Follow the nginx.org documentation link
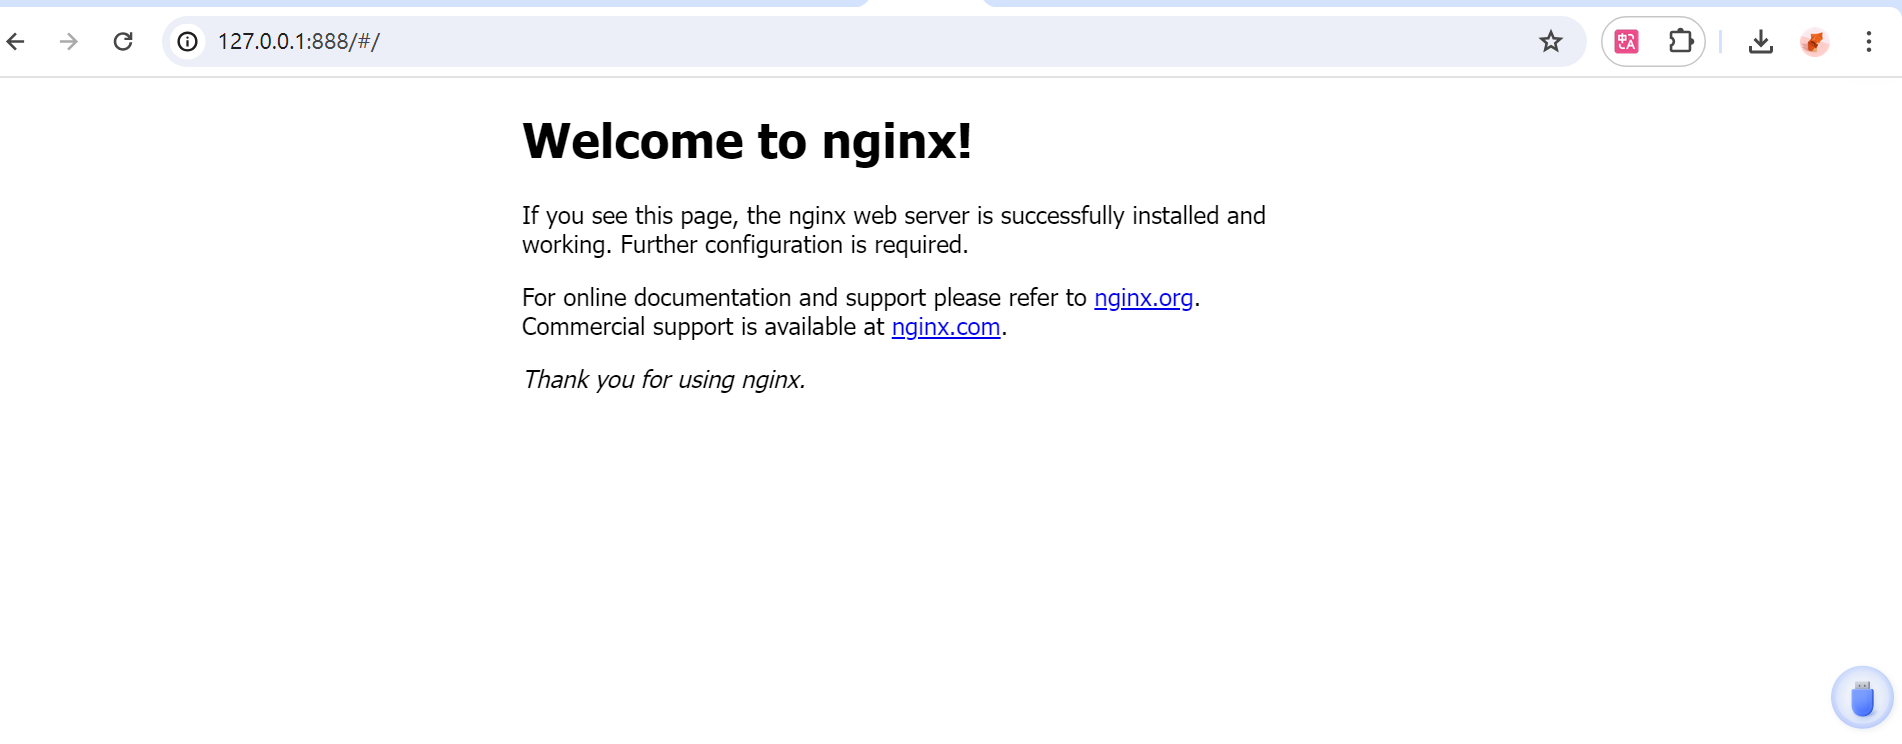This screenshot has height=744, width=1902. [1144, 298]
